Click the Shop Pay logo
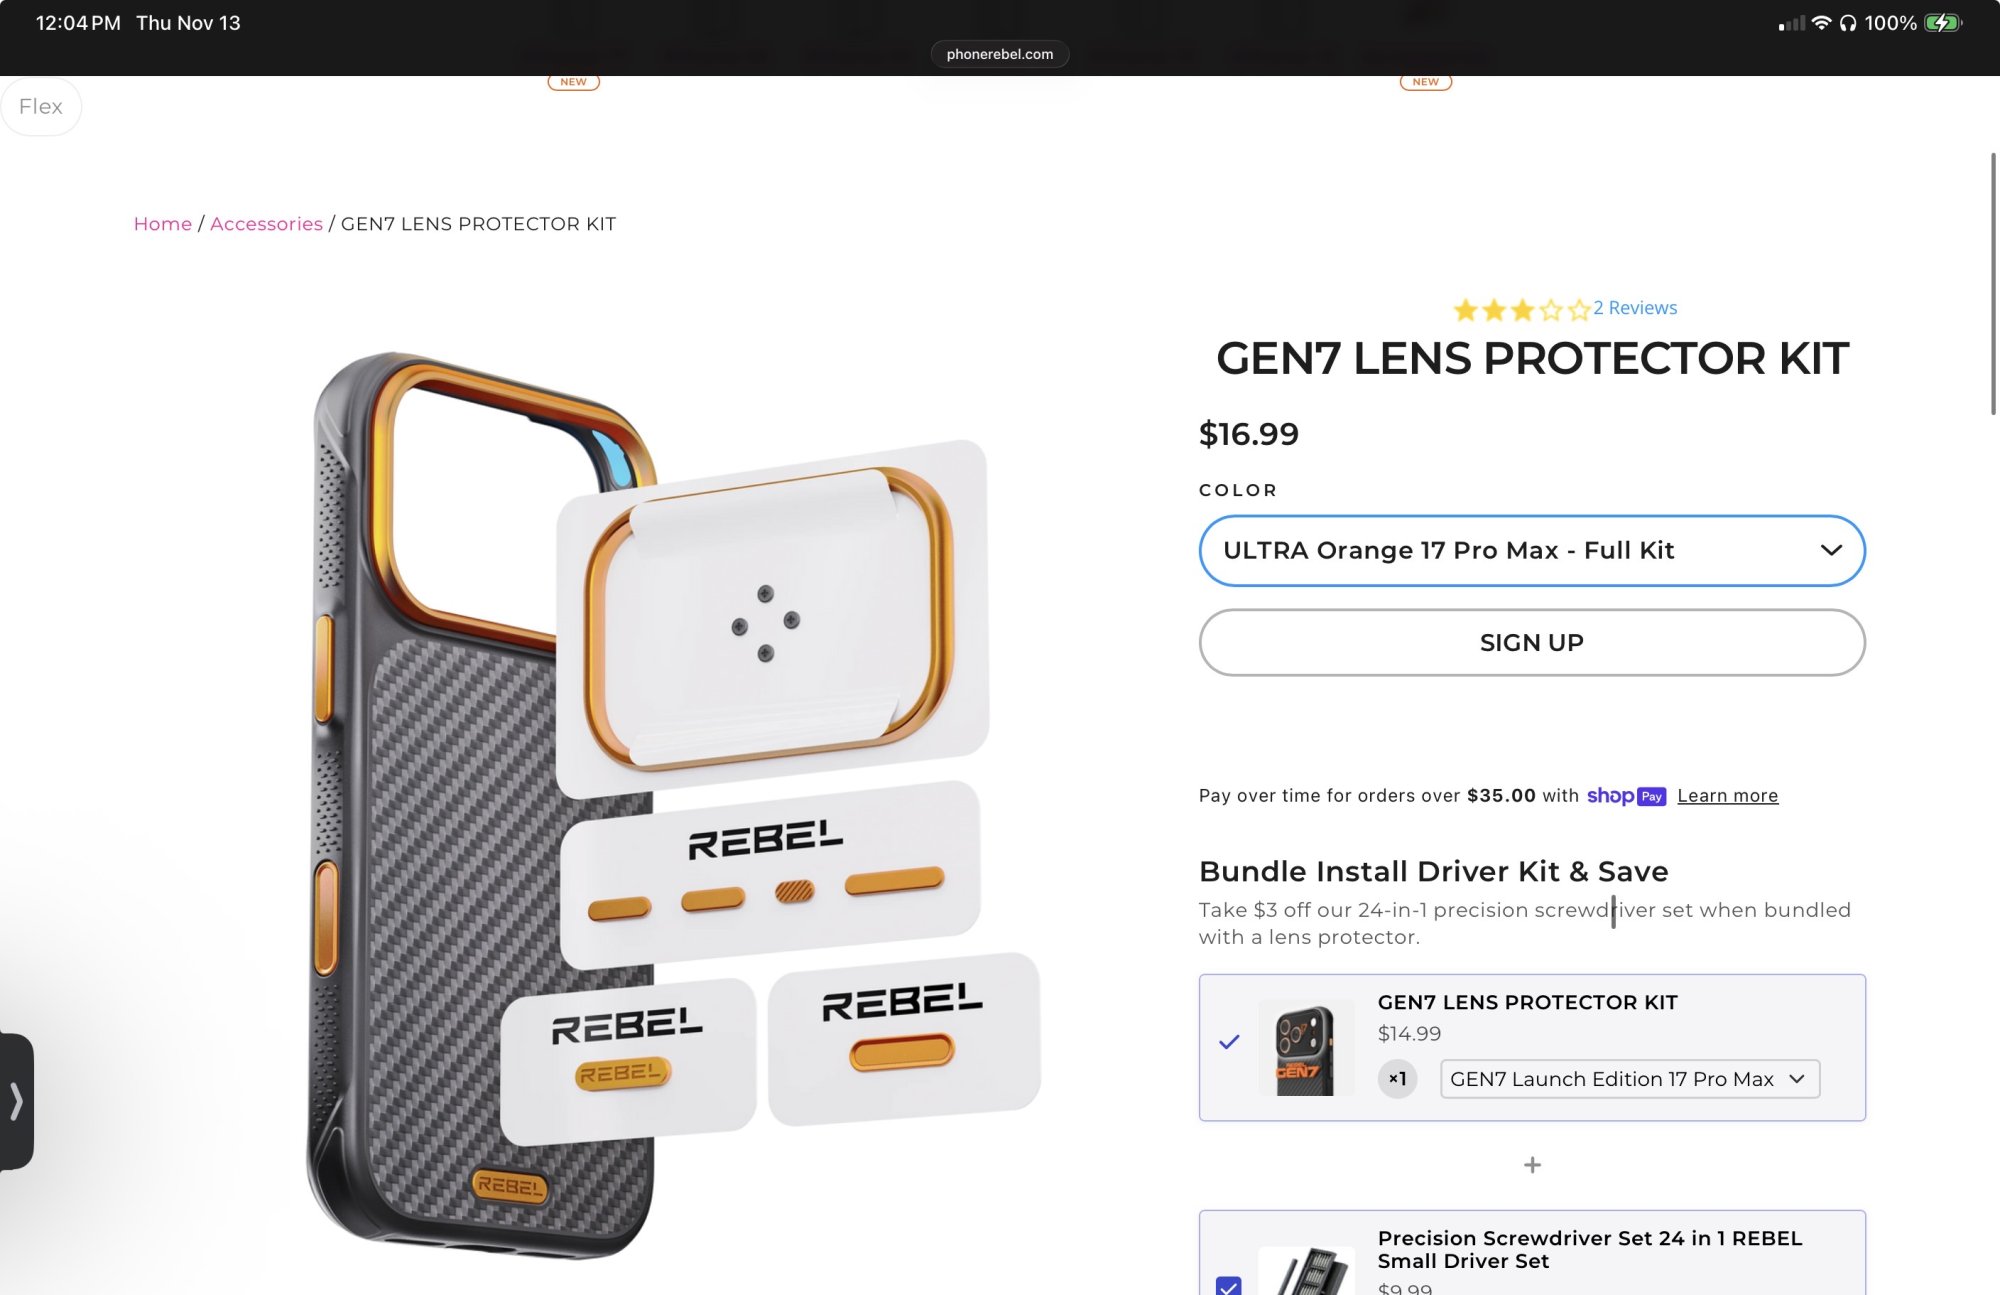 pos(1626,796)
